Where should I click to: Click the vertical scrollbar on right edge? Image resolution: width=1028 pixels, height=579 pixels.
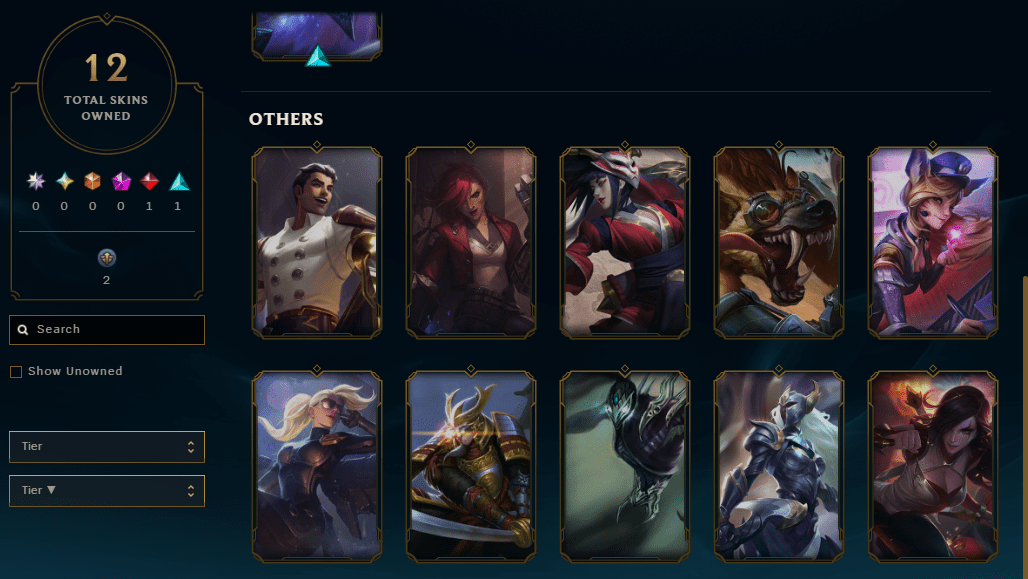1025,426
